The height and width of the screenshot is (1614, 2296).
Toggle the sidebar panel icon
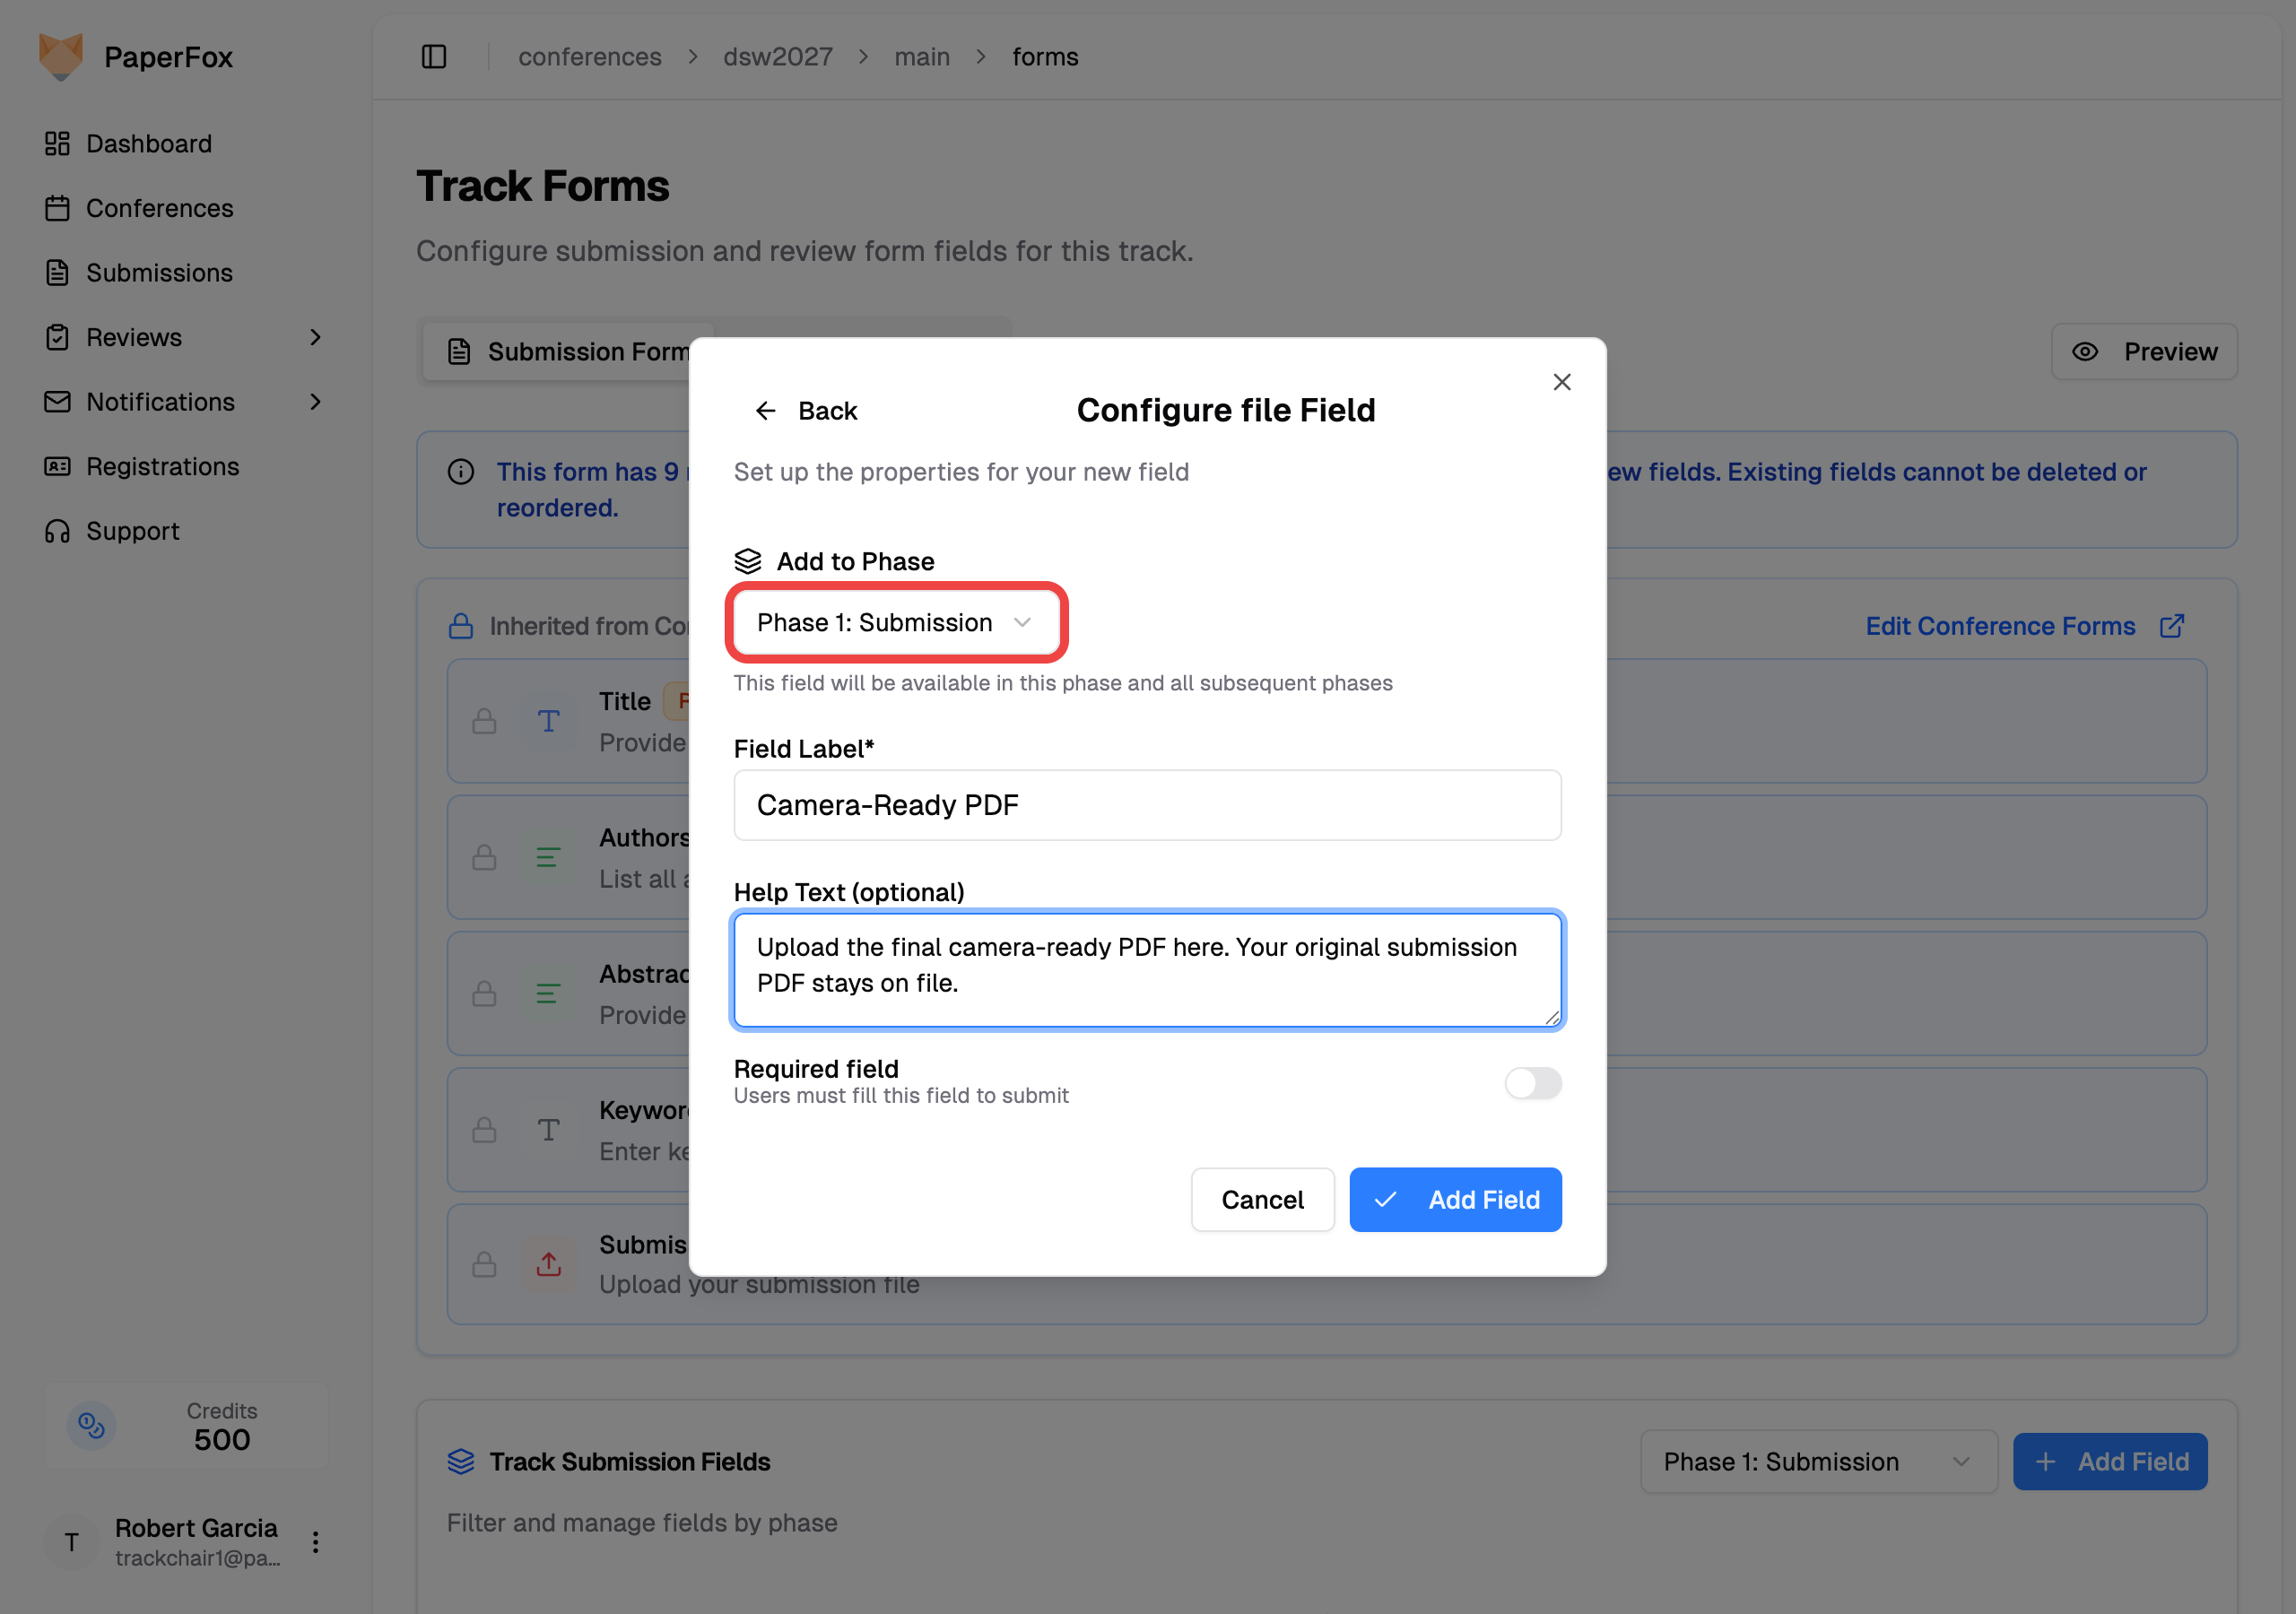[x=434, y=57]
